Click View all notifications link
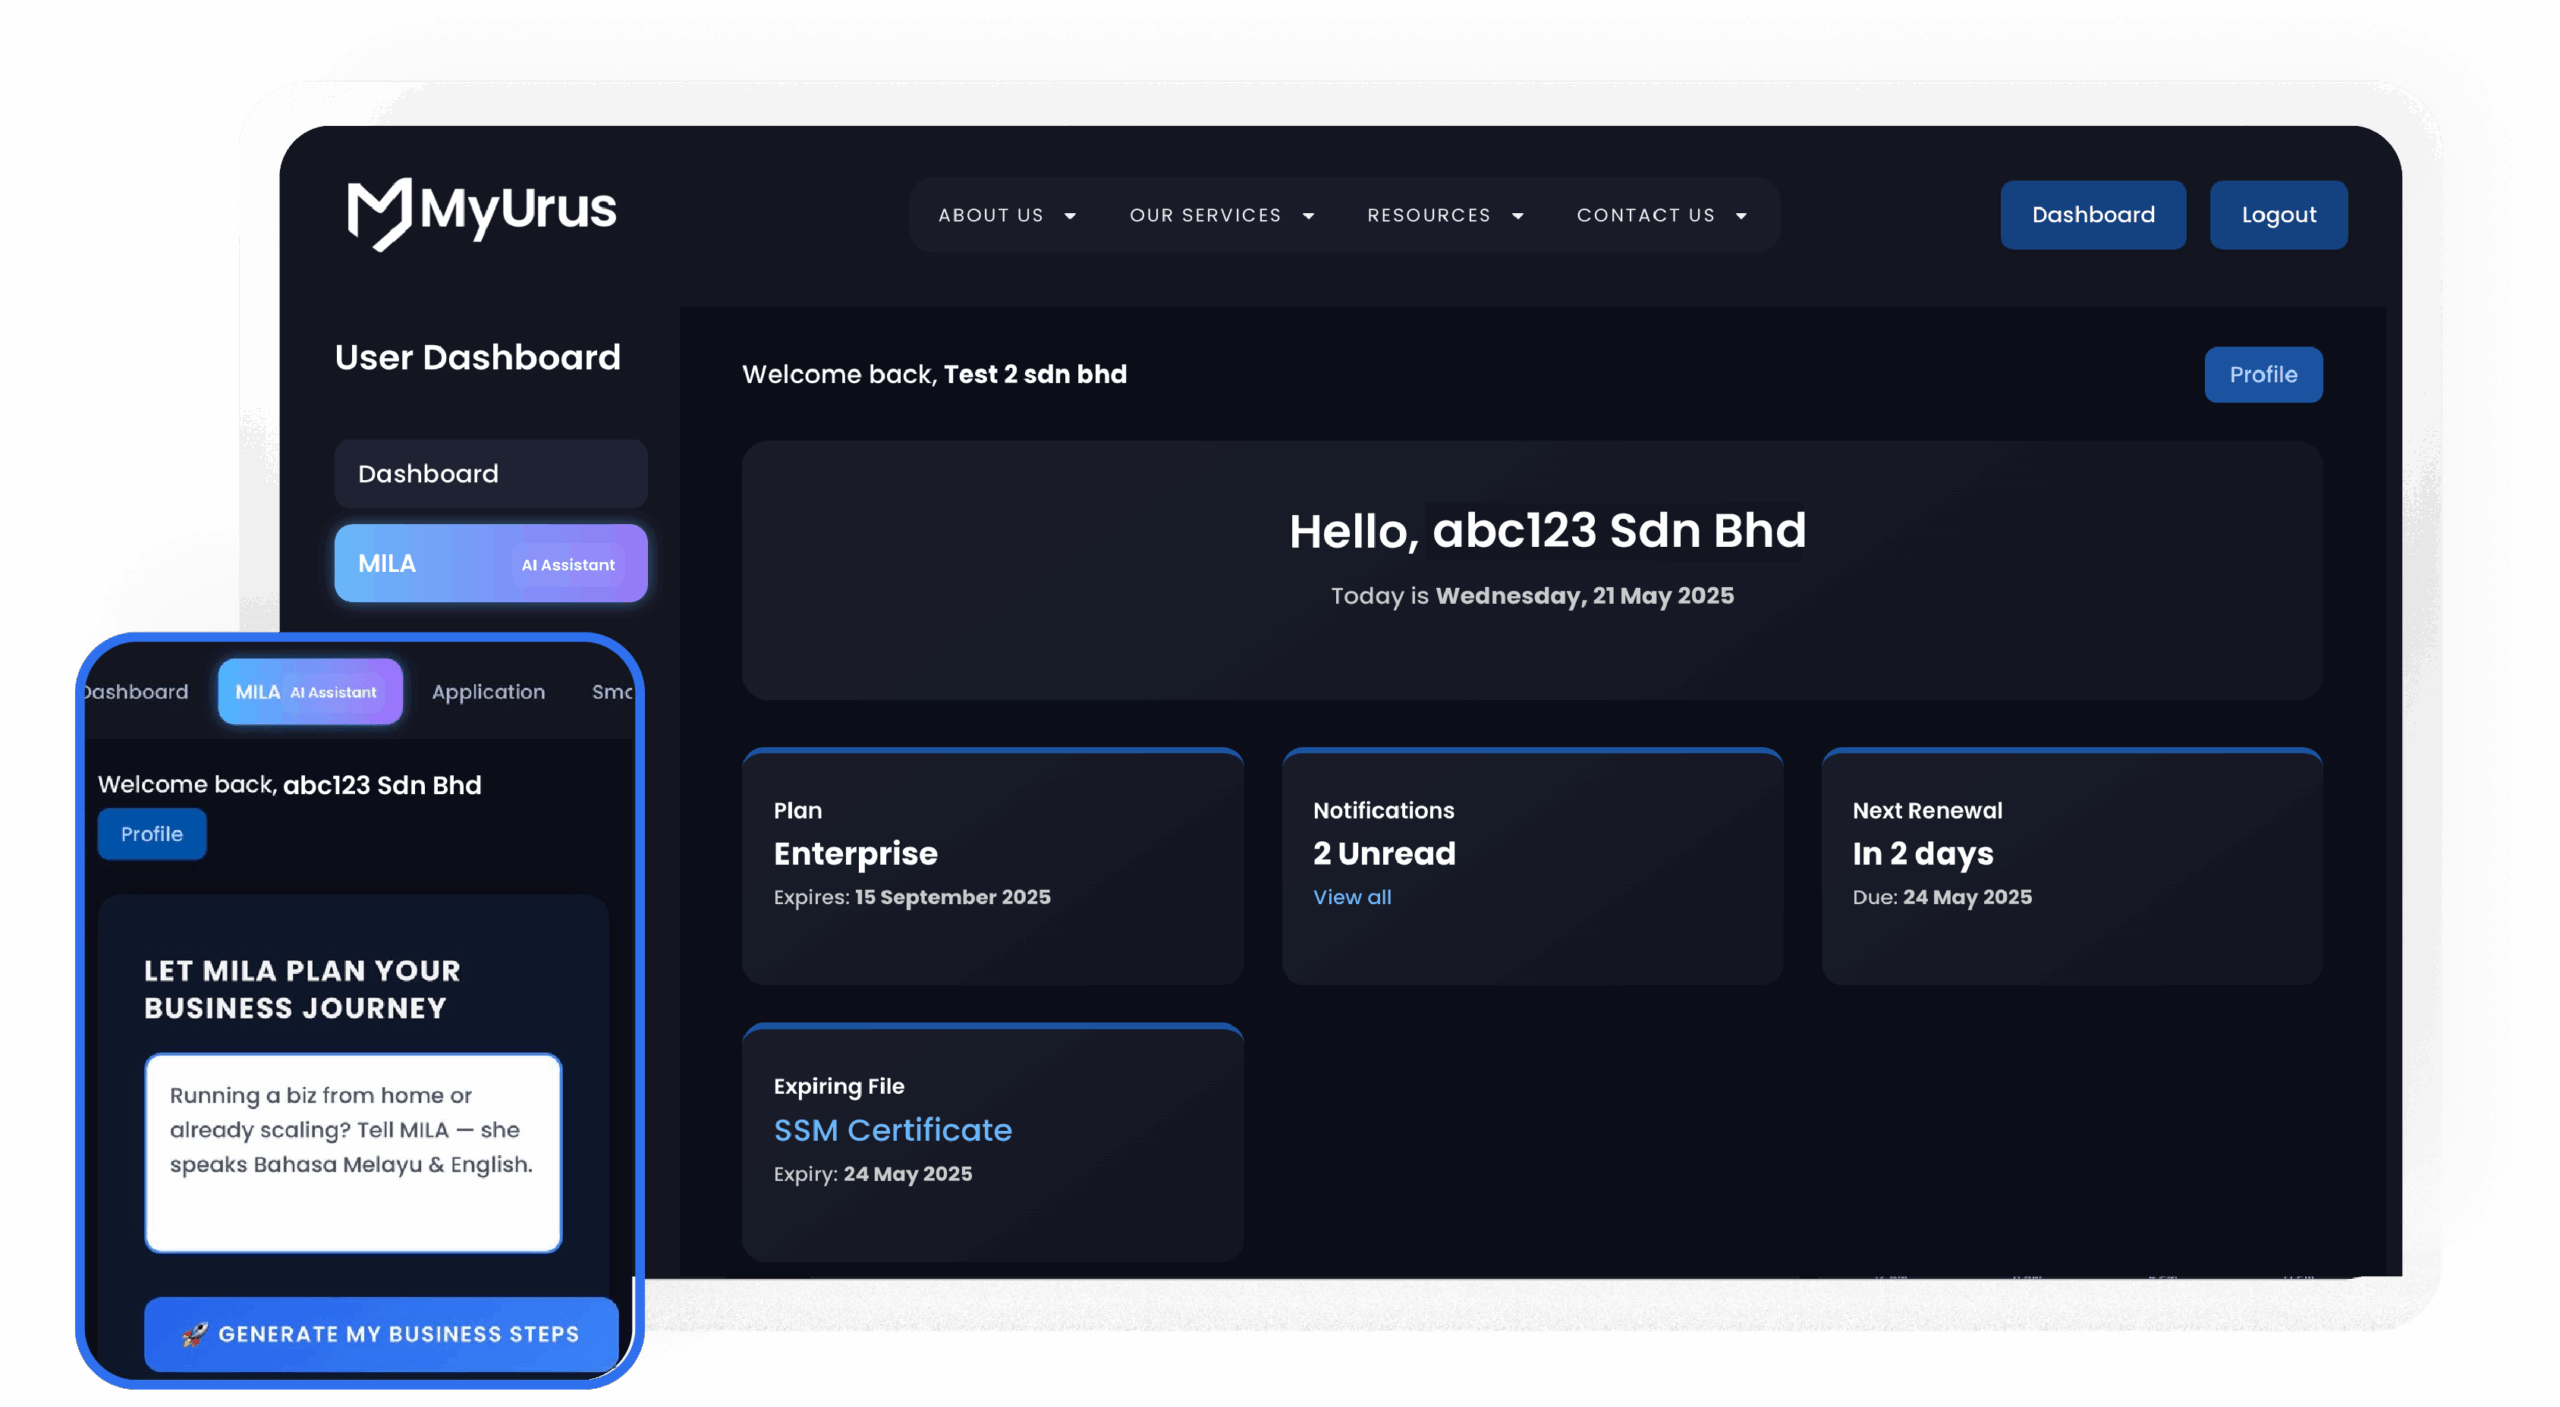2560x1407 pixels. click(1352, 897)
